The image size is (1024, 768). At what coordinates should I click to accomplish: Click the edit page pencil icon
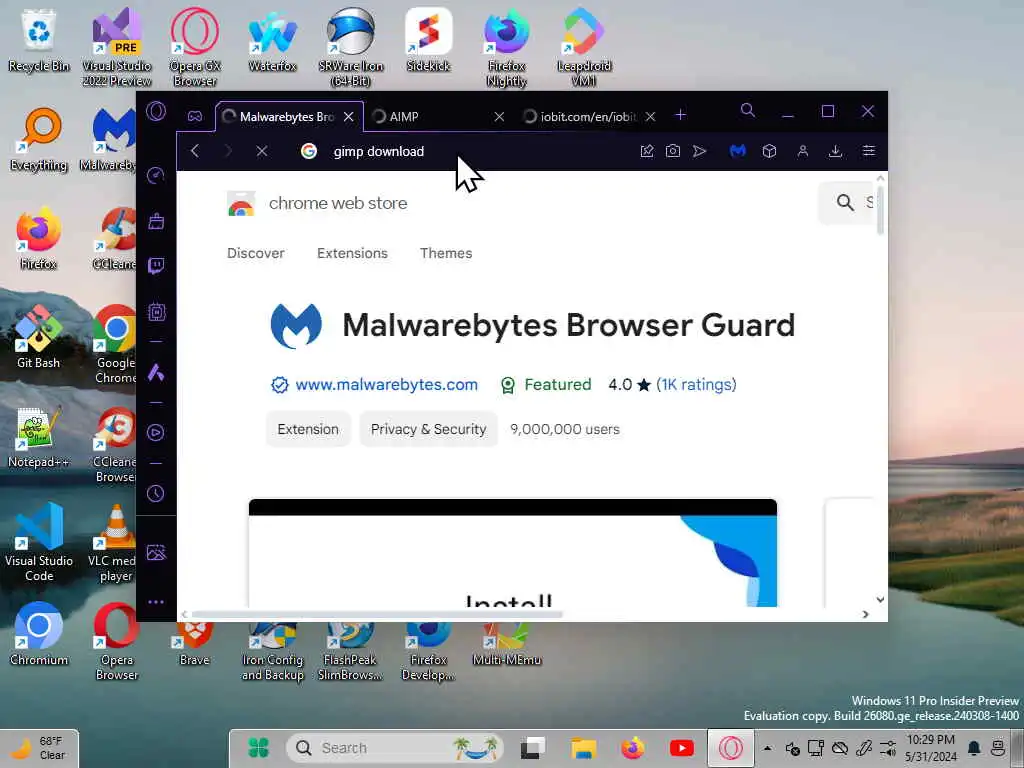[x=647, y=151]
